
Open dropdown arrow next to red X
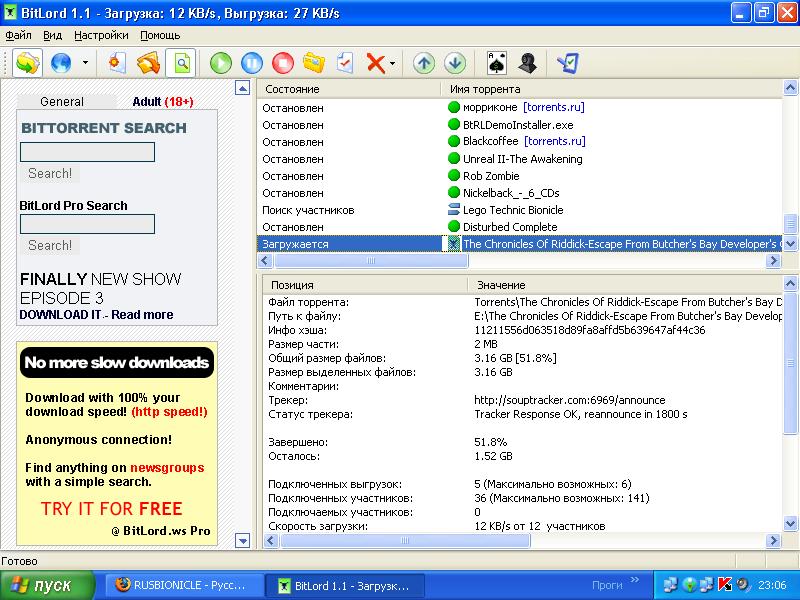[x=392, y=64]
